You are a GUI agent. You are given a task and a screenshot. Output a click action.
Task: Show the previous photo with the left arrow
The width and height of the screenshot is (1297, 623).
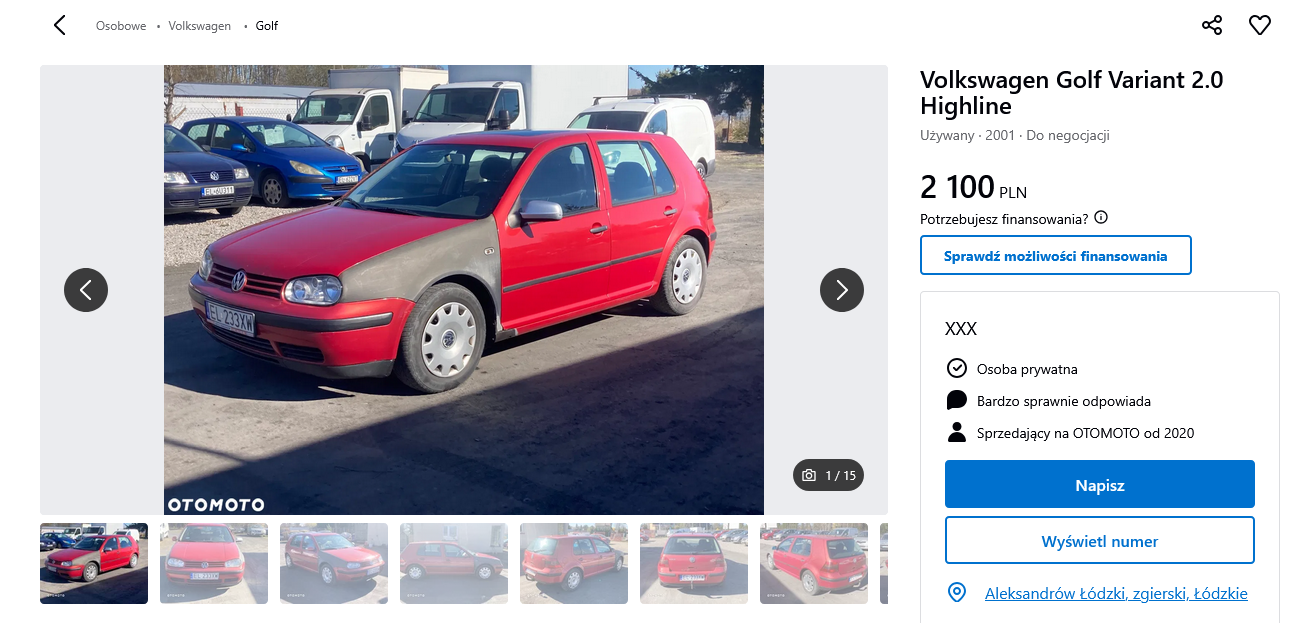pyautogui.click(x=86, y=290)
